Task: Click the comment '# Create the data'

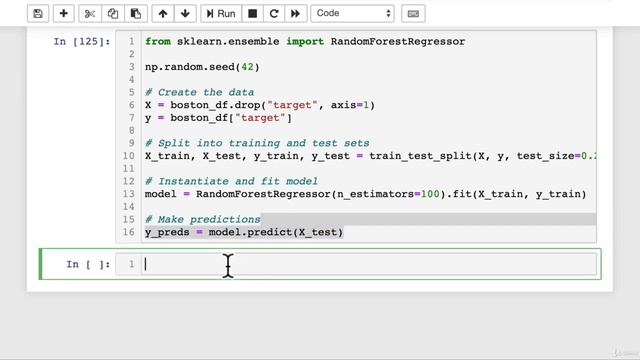Action: click(200, 92)
